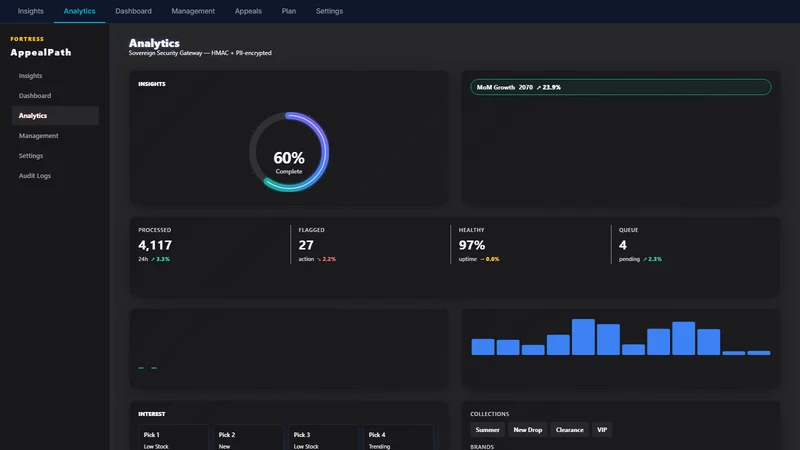Open the Pick 2 New card
The image size is (800, 450).
click(248, 438)
